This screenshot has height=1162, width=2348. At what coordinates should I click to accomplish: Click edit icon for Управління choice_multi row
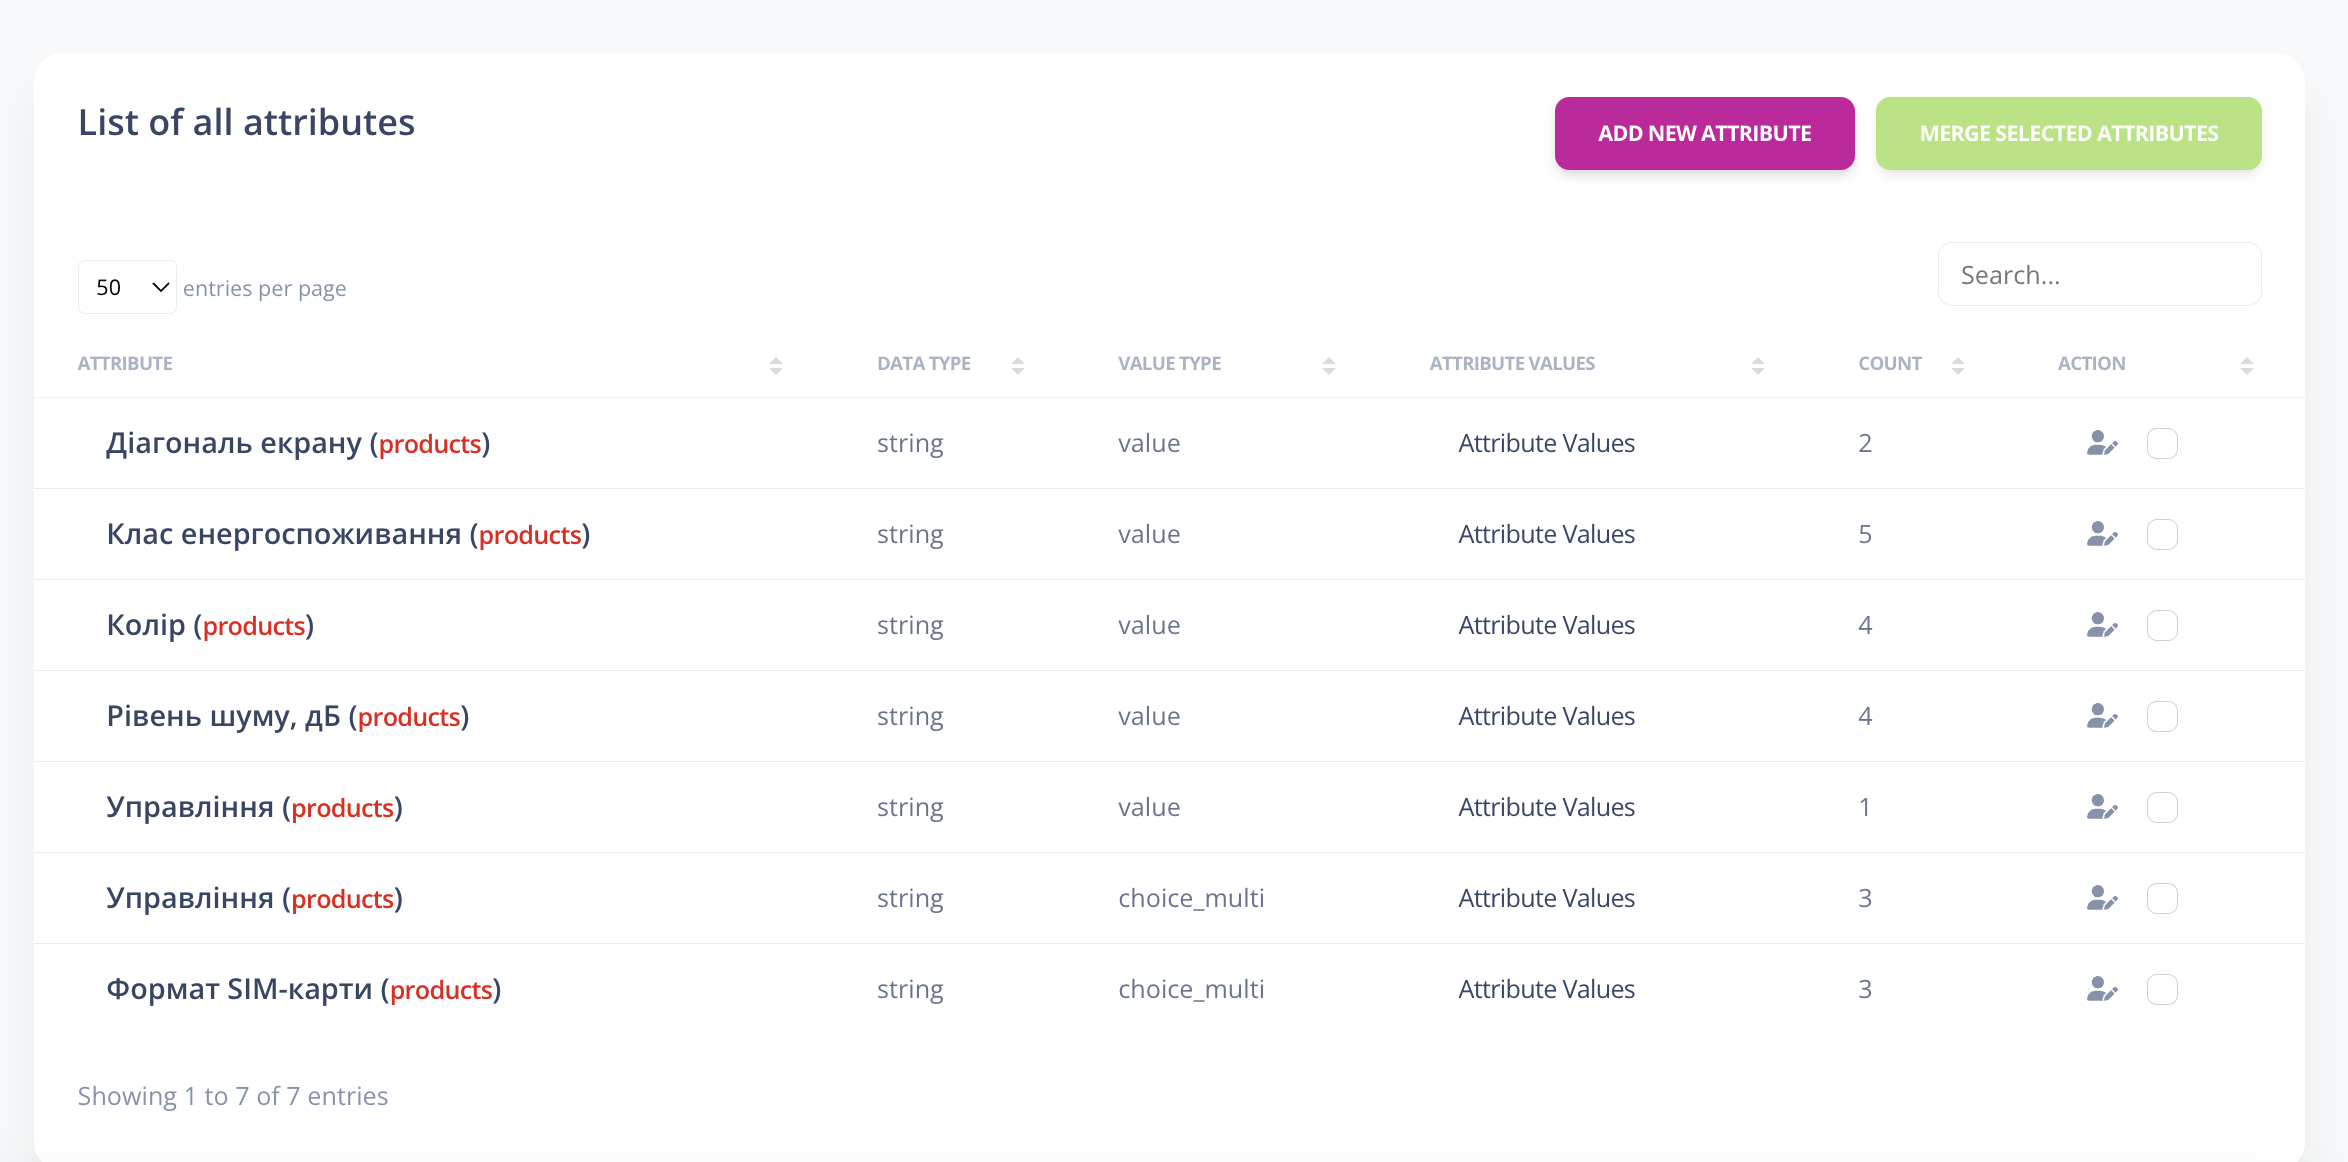[2101, 898]
